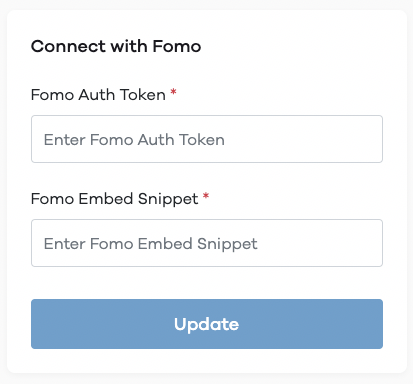Click the word Fomo in the card heading

point(177,46)
